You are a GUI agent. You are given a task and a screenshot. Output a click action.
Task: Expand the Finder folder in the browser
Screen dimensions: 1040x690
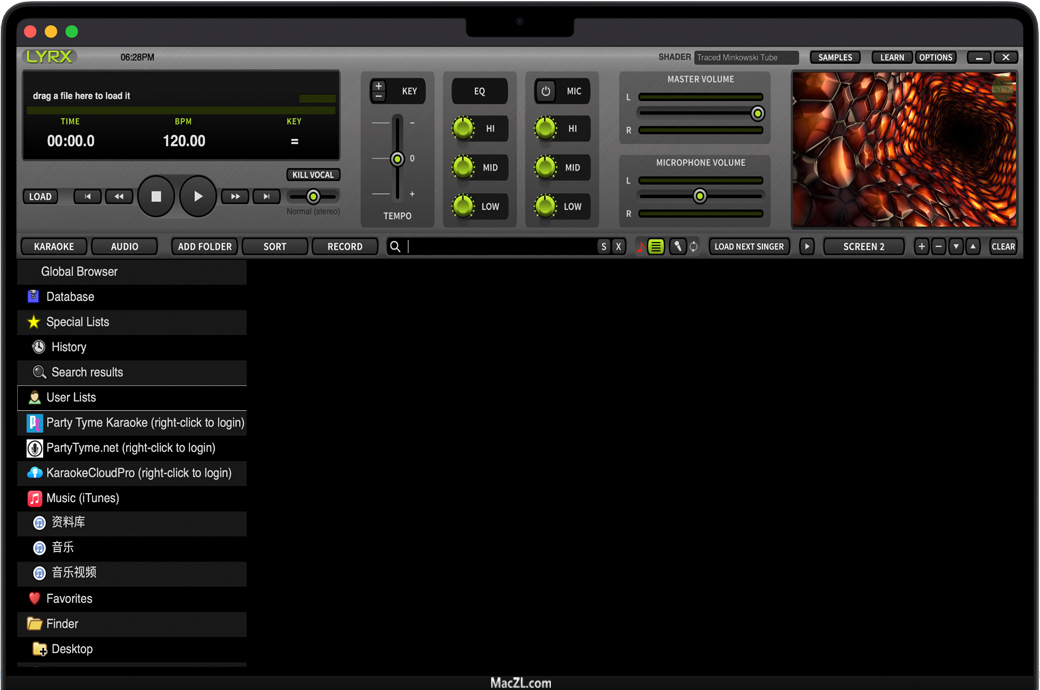tap(62, 624)
